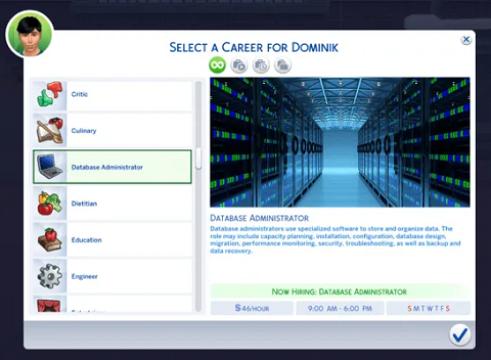Close the career selection dialog
This screenshot has width=491, height=360.
(466, 40)
